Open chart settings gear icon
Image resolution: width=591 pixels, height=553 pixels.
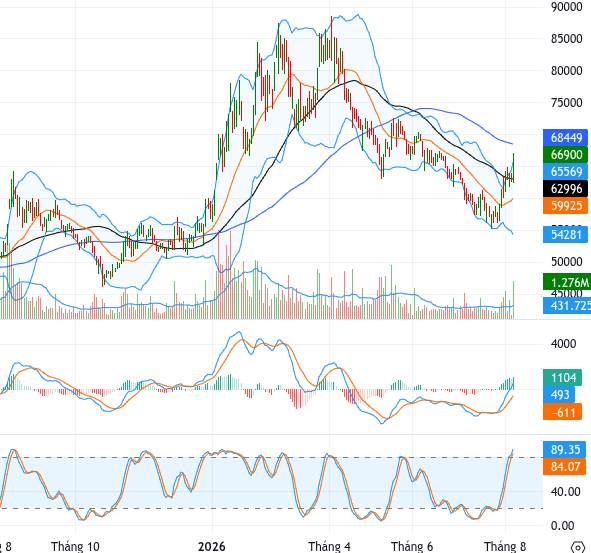578,547
